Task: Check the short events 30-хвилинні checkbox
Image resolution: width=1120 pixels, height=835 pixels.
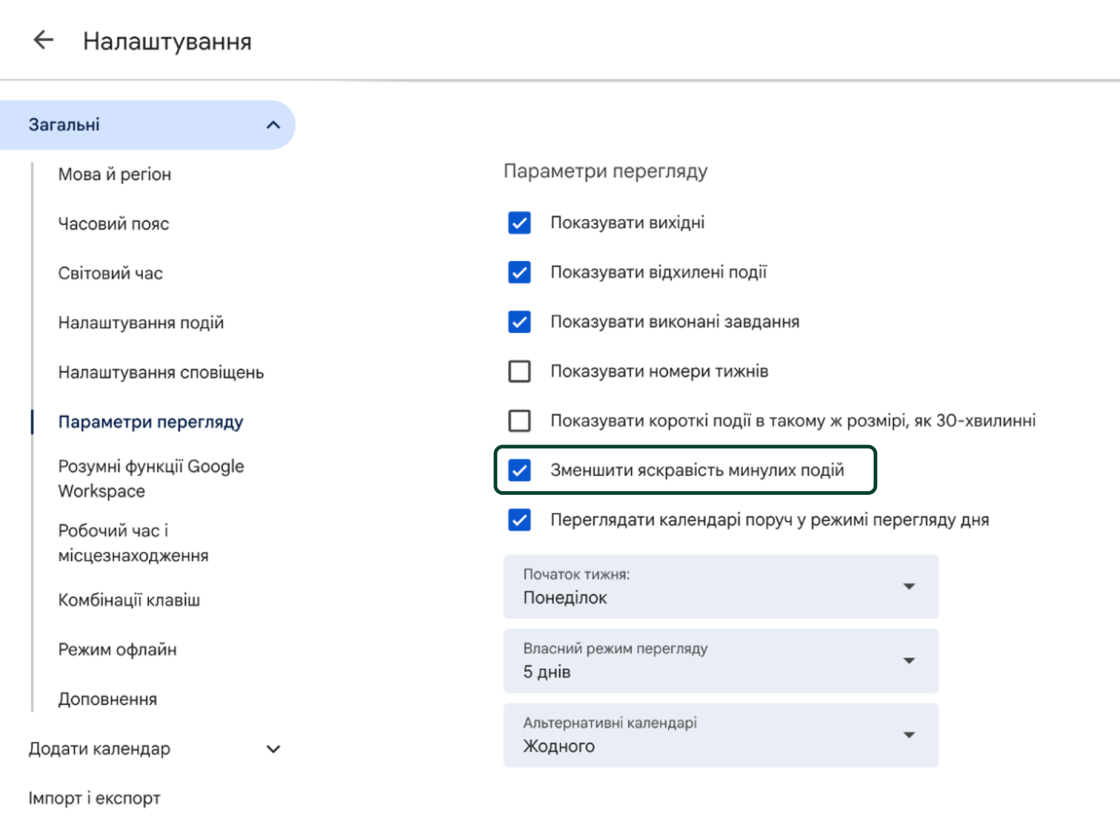Action: 519,421
